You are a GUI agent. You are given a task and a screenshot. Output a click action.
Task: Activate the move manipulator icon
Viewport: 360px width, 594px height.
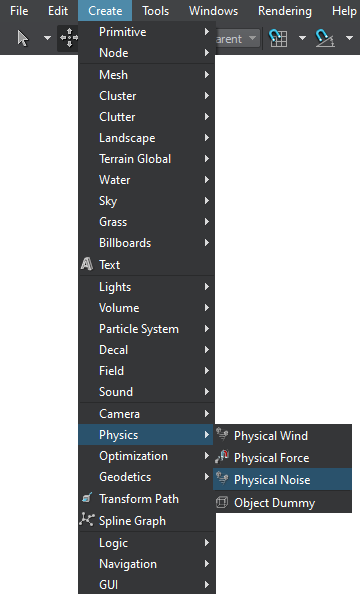pos(69,38)
